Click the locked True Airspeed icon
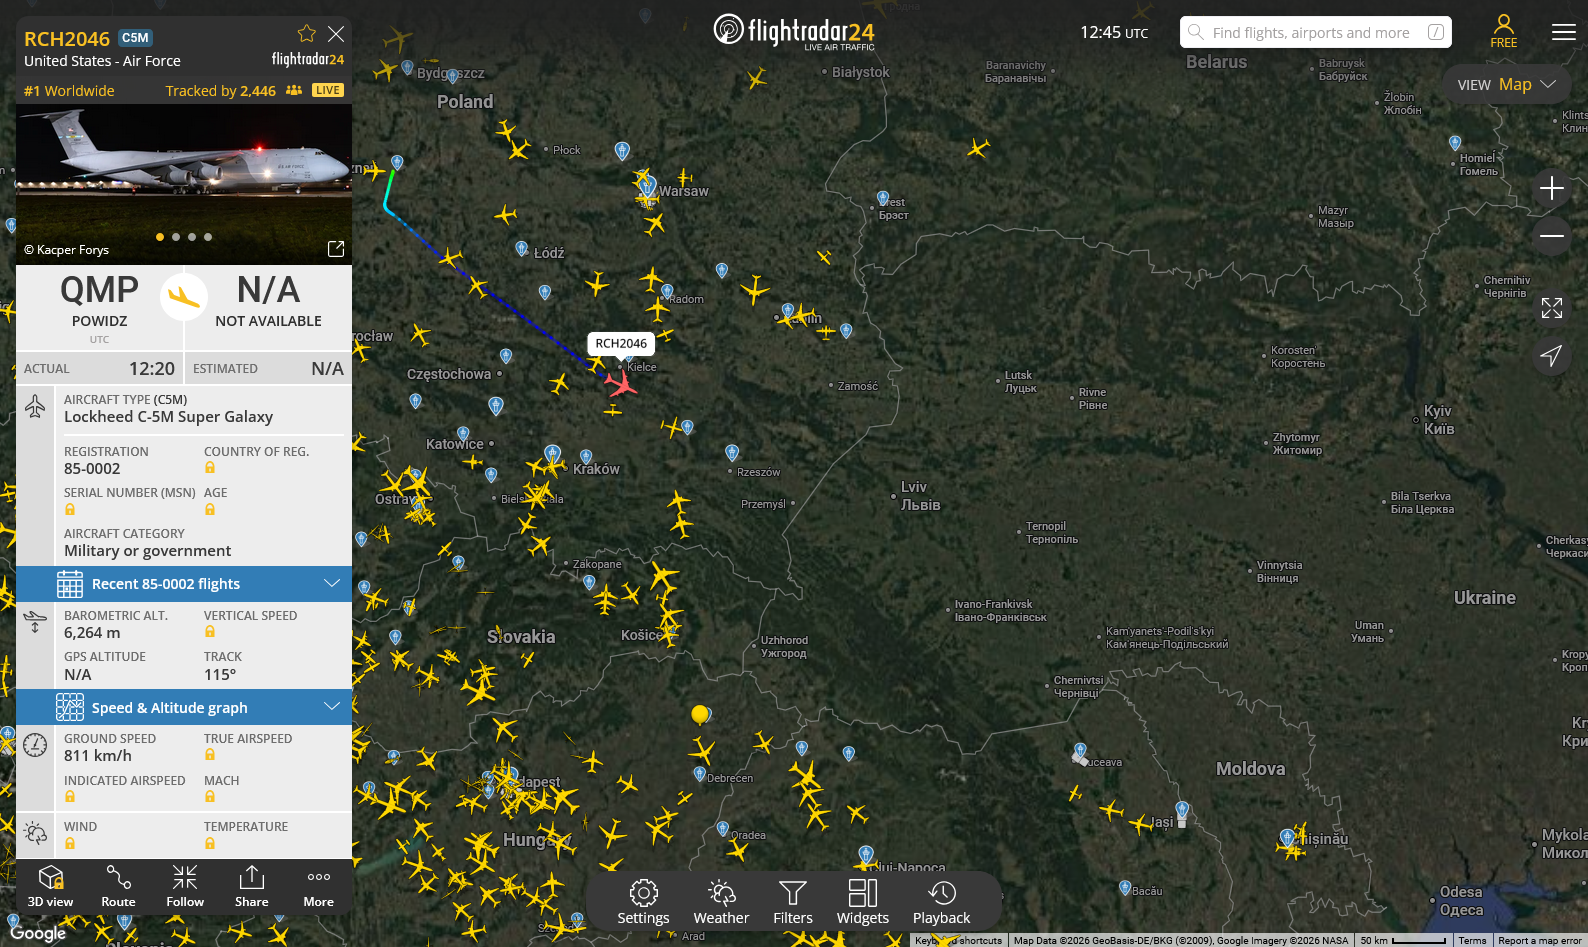Screen dimensions: 1588x947 [x=210, y=755]
